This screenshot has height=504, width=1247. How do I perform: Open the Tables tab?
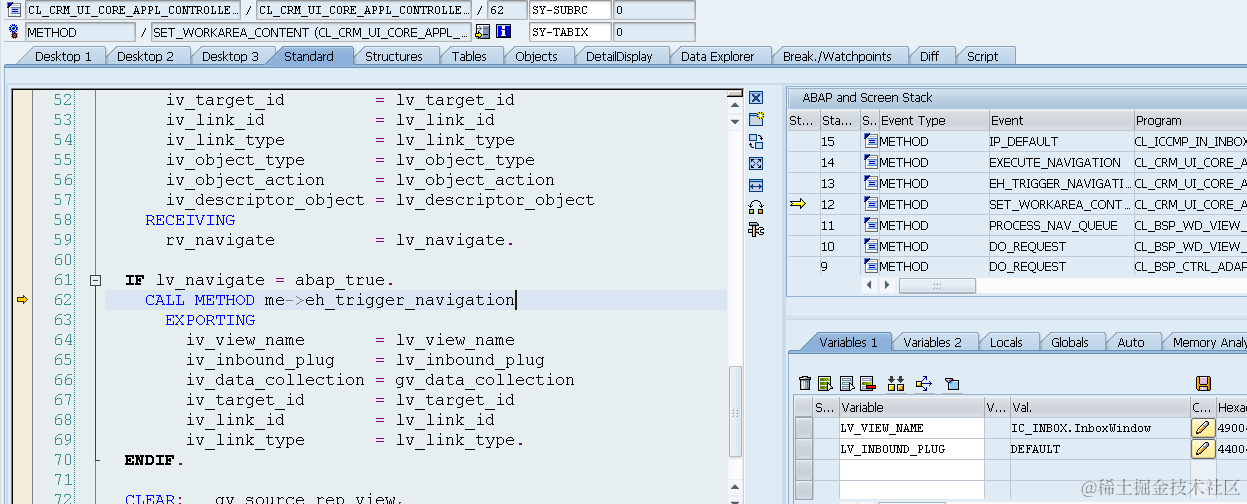tap(469, 56)
